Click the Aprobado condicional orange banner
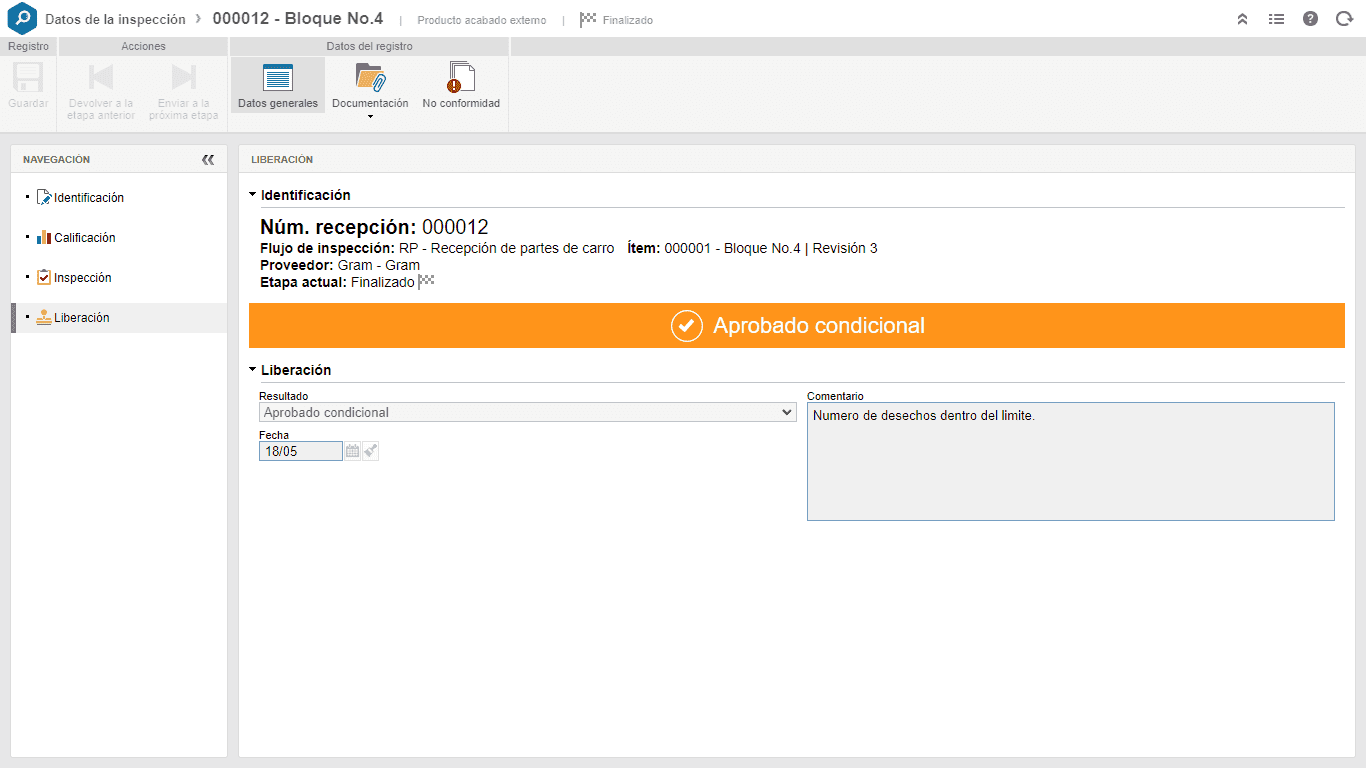 pyautogui.click(x=797, y=326)
